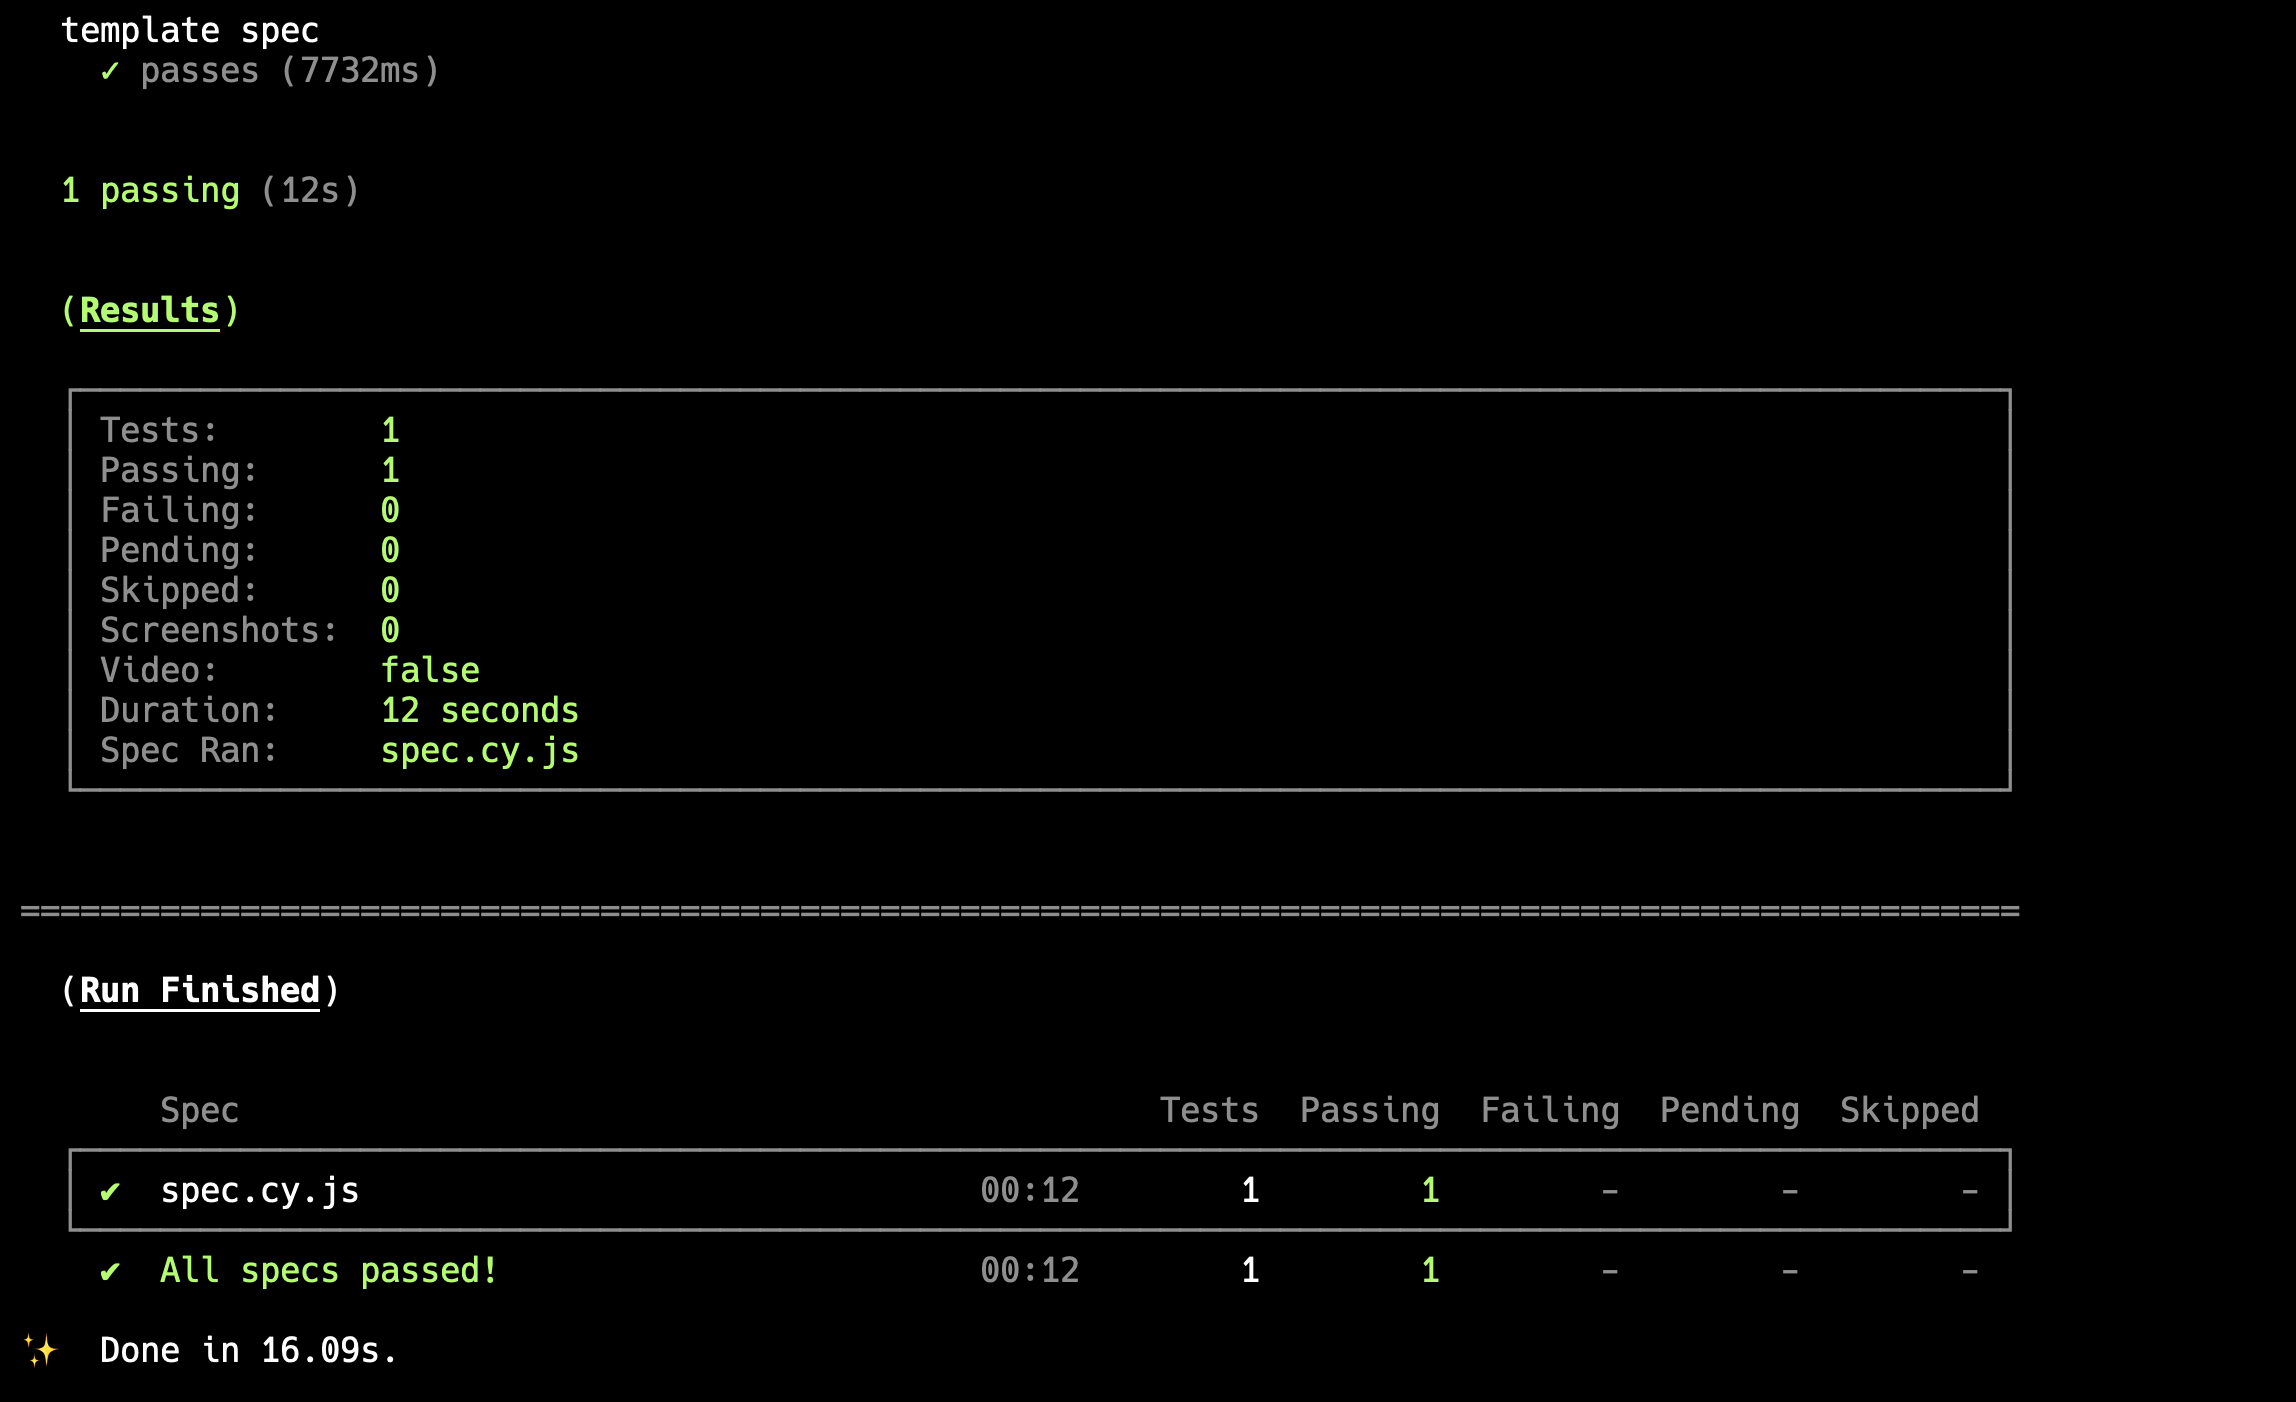Click the 'template spec' title text

point(190,31)
